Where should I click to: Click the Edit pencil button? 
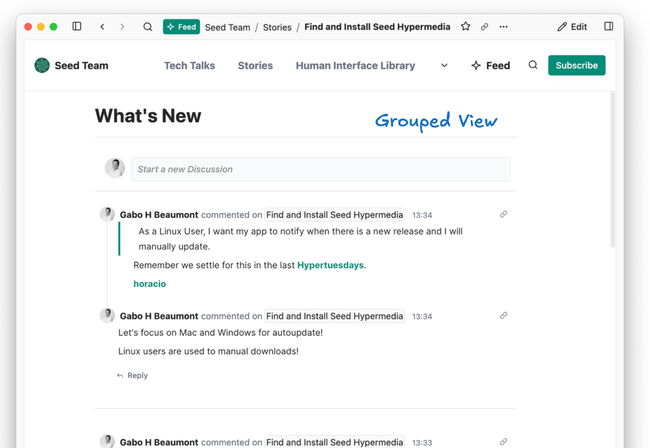(x=572, y=27)
